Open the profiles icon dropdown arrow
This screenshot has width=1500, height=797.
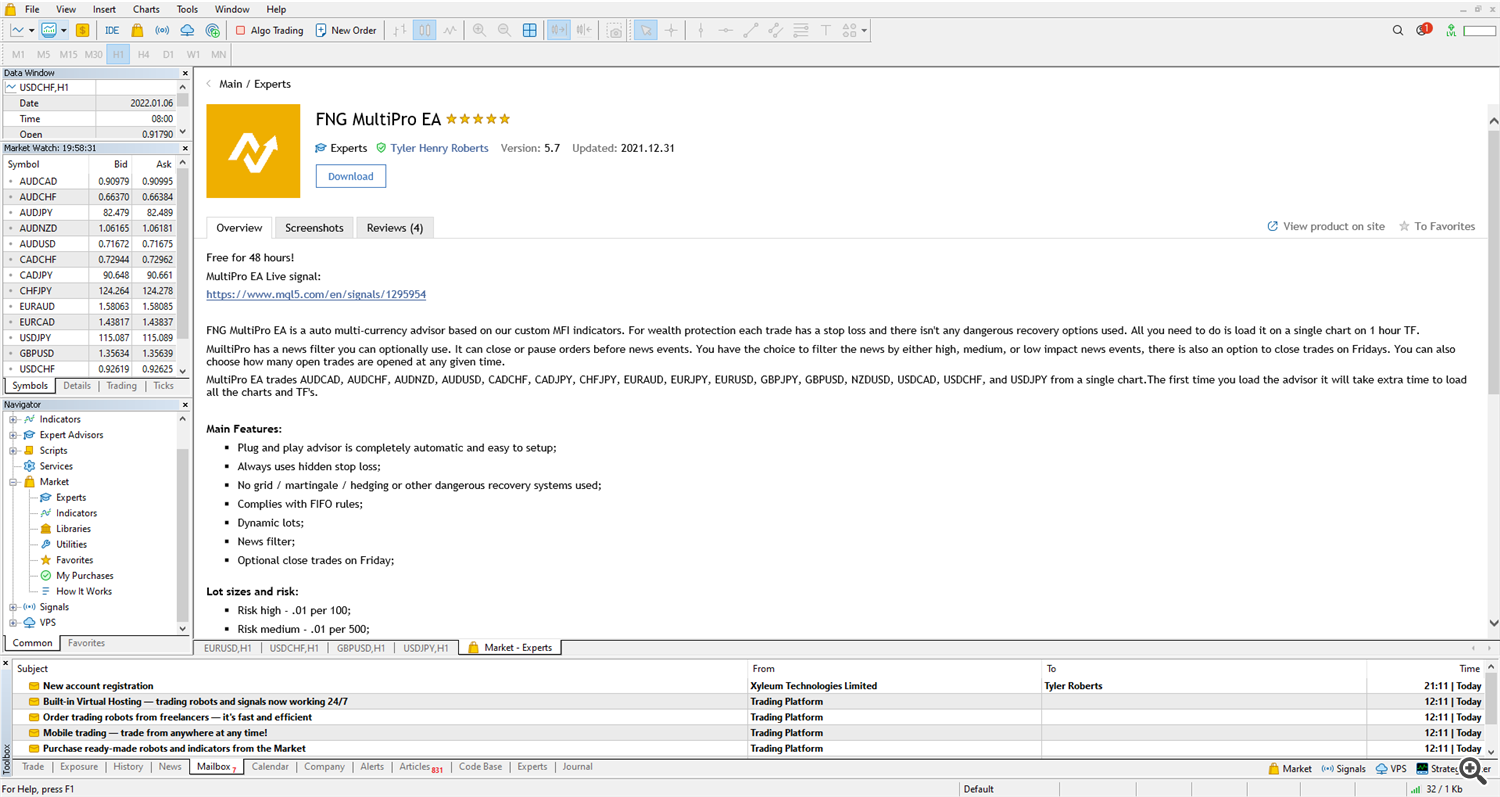63,30
